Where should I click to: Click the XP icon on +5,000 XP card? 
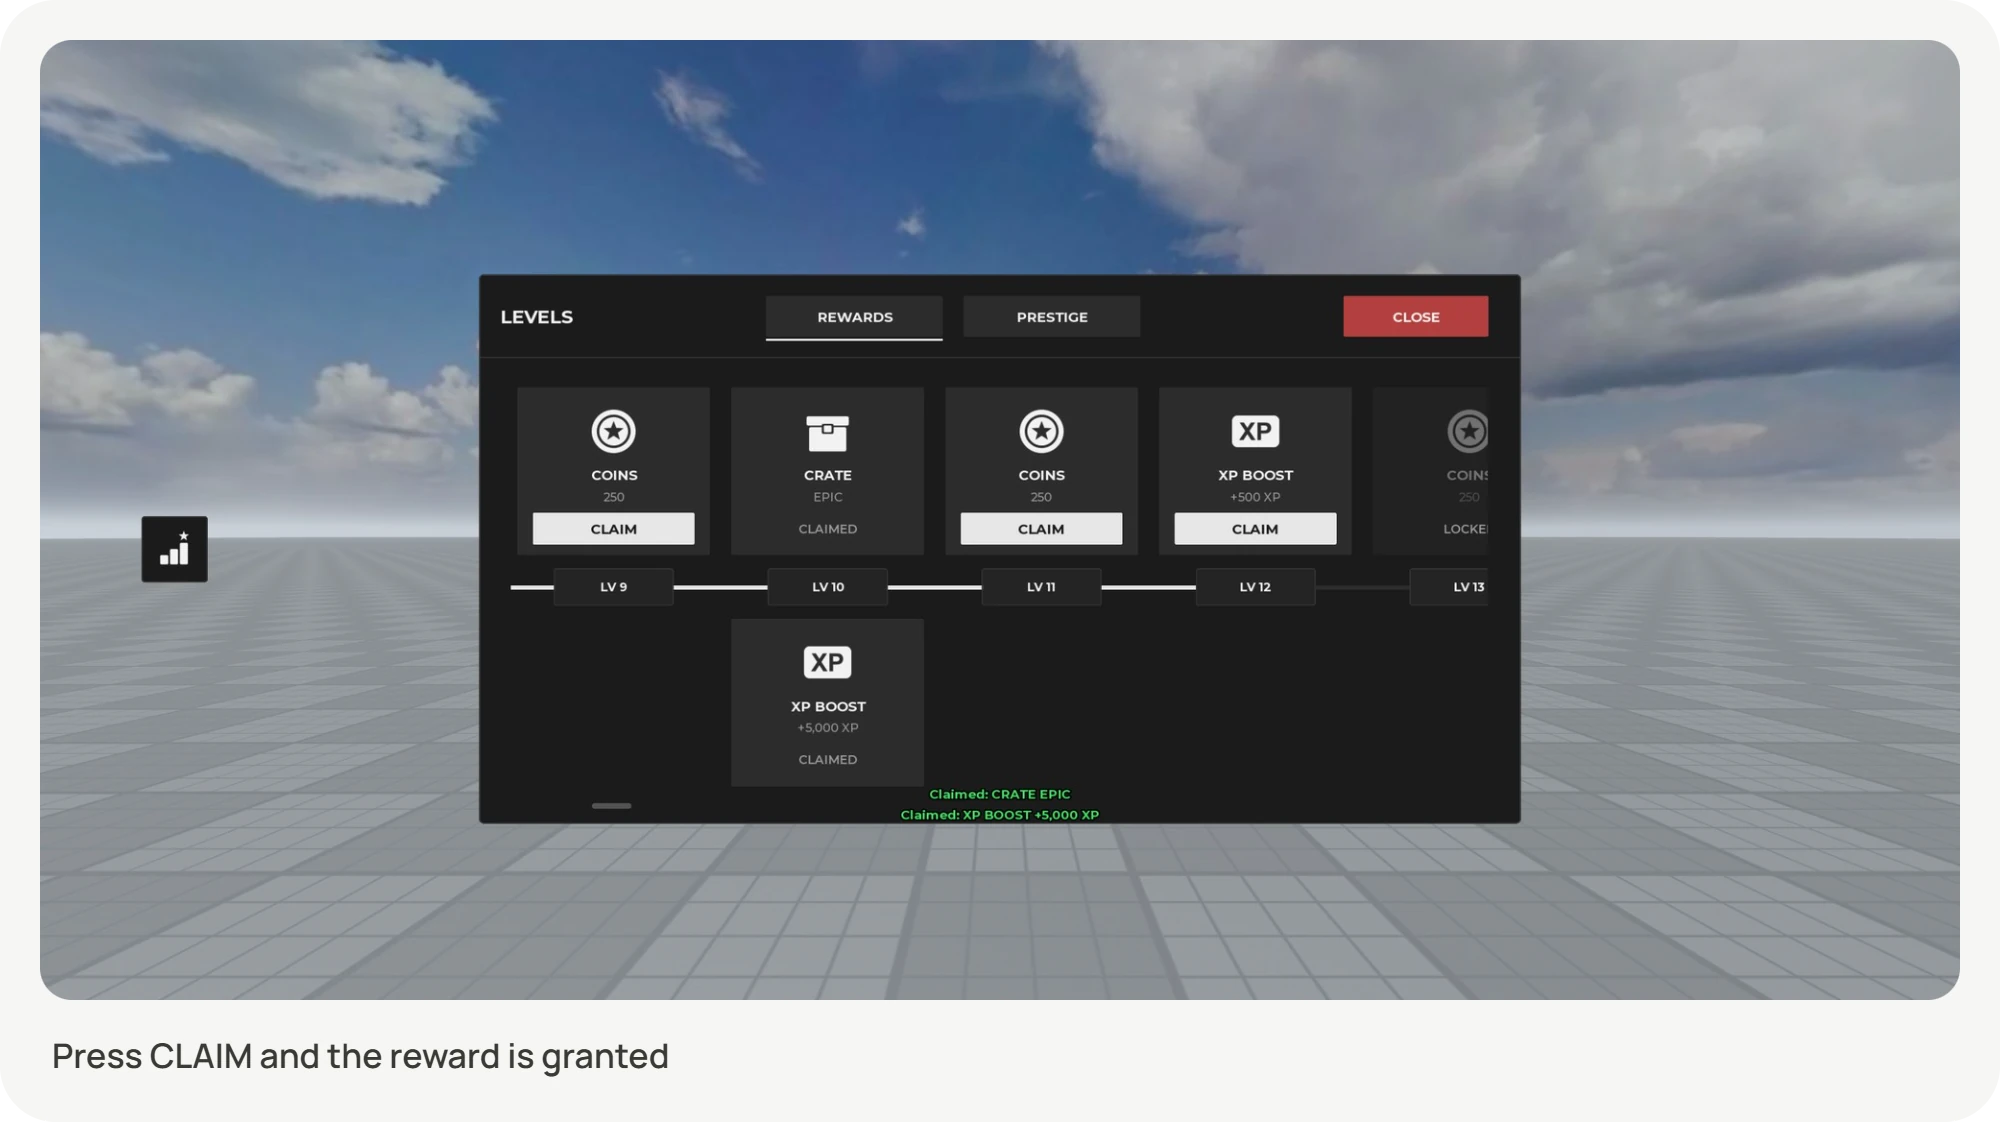pyautogui.click(x=827, y=662)
